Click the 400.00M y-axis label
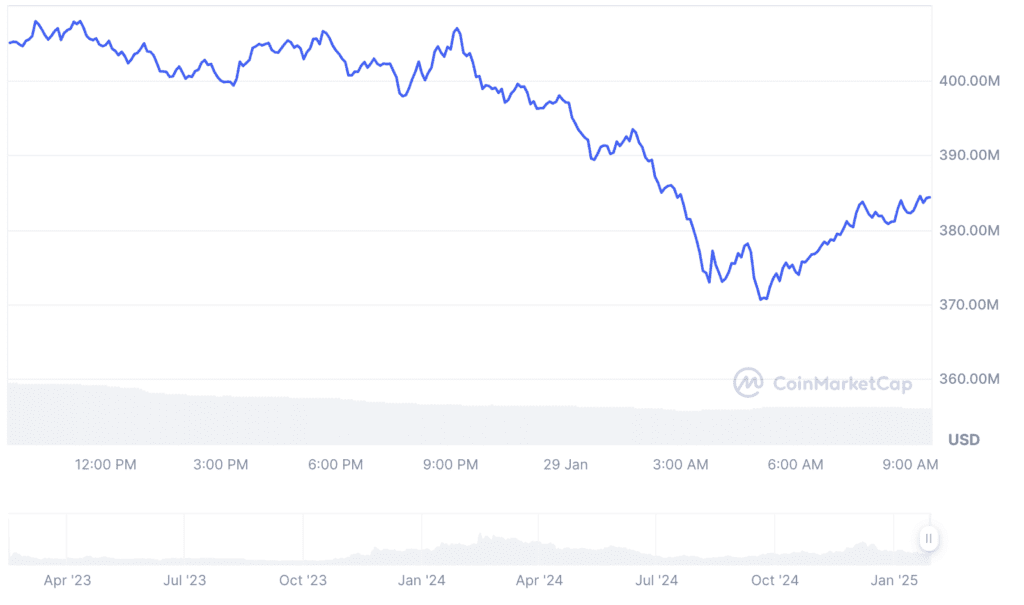This screenshot has height=605, width=1024. (970, 81)
